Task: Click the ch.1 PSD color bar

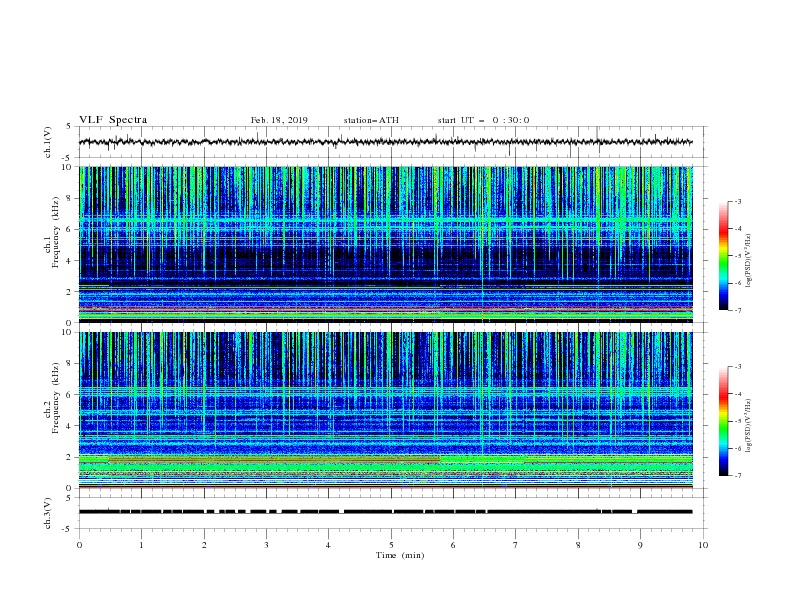Action: coord(723,256)
